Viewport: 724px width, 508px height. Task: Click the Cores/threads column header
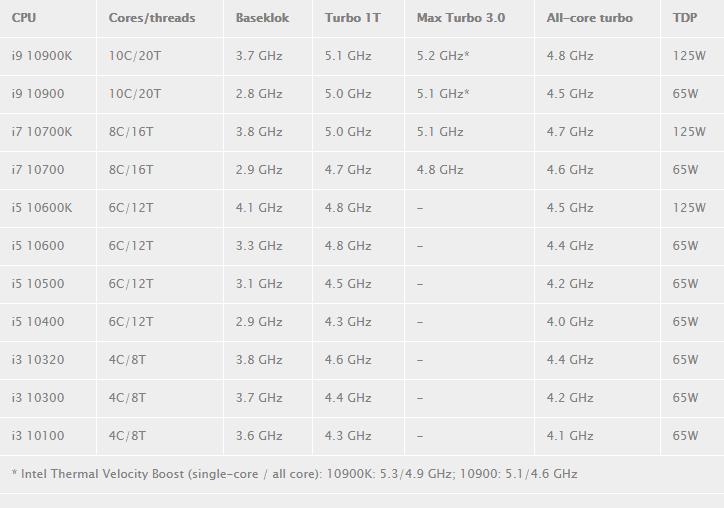point(152,18)
